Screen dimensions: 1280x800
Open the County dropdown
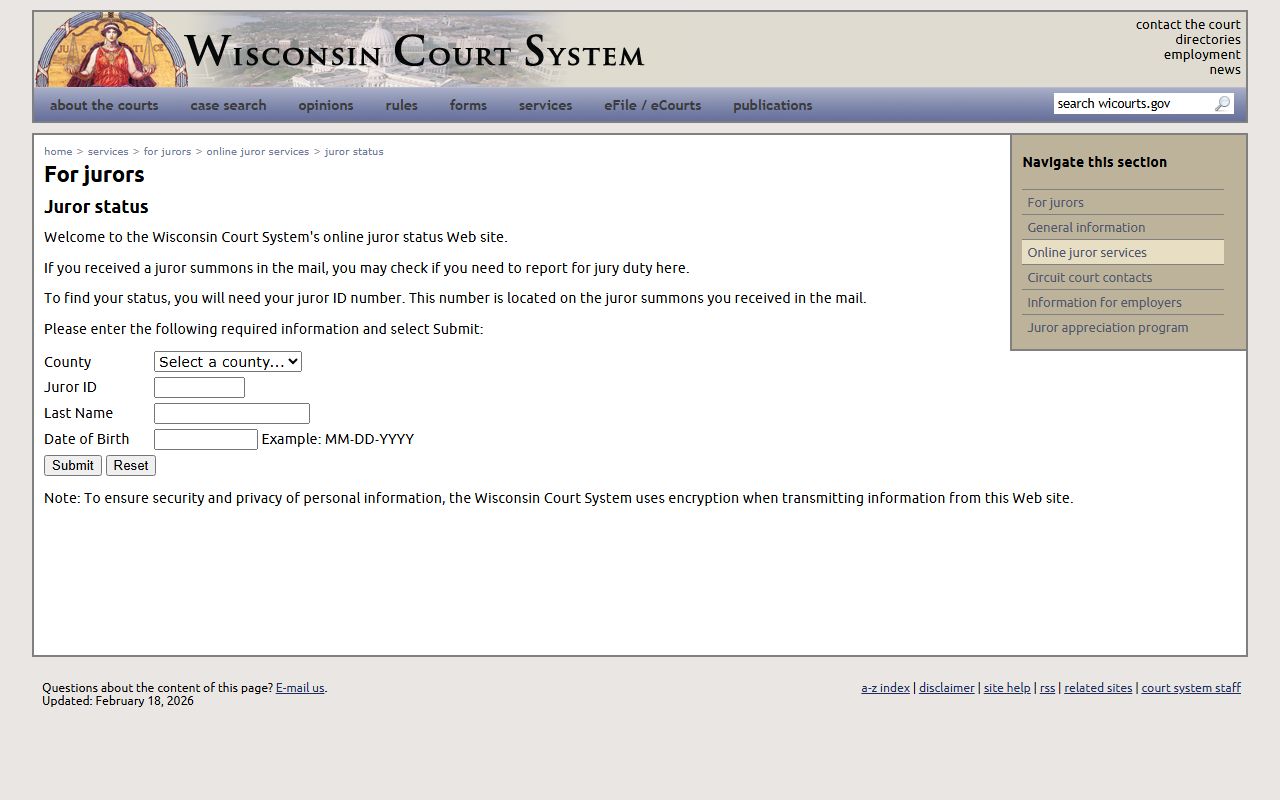tap(228, 362)
